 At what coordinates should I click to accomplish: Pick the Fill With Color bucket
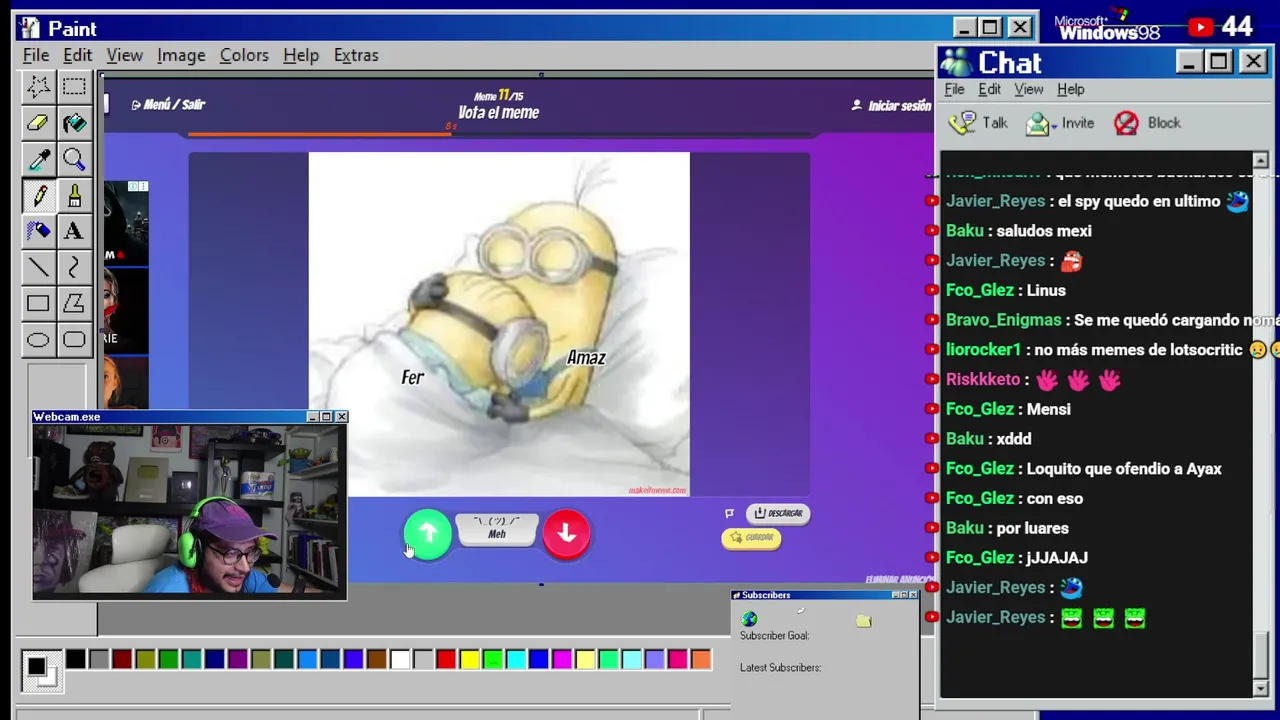(74, 123)
